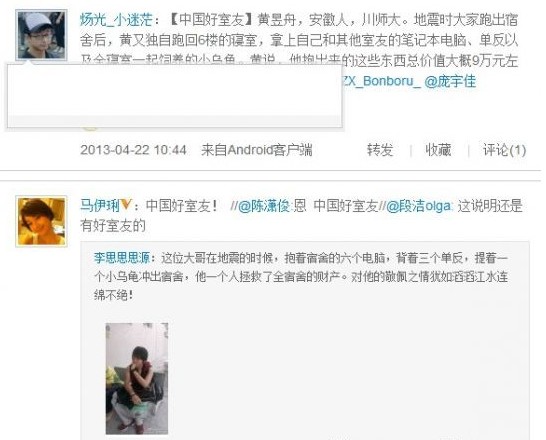Click 收藏 to favorite the post

(438, 150)
